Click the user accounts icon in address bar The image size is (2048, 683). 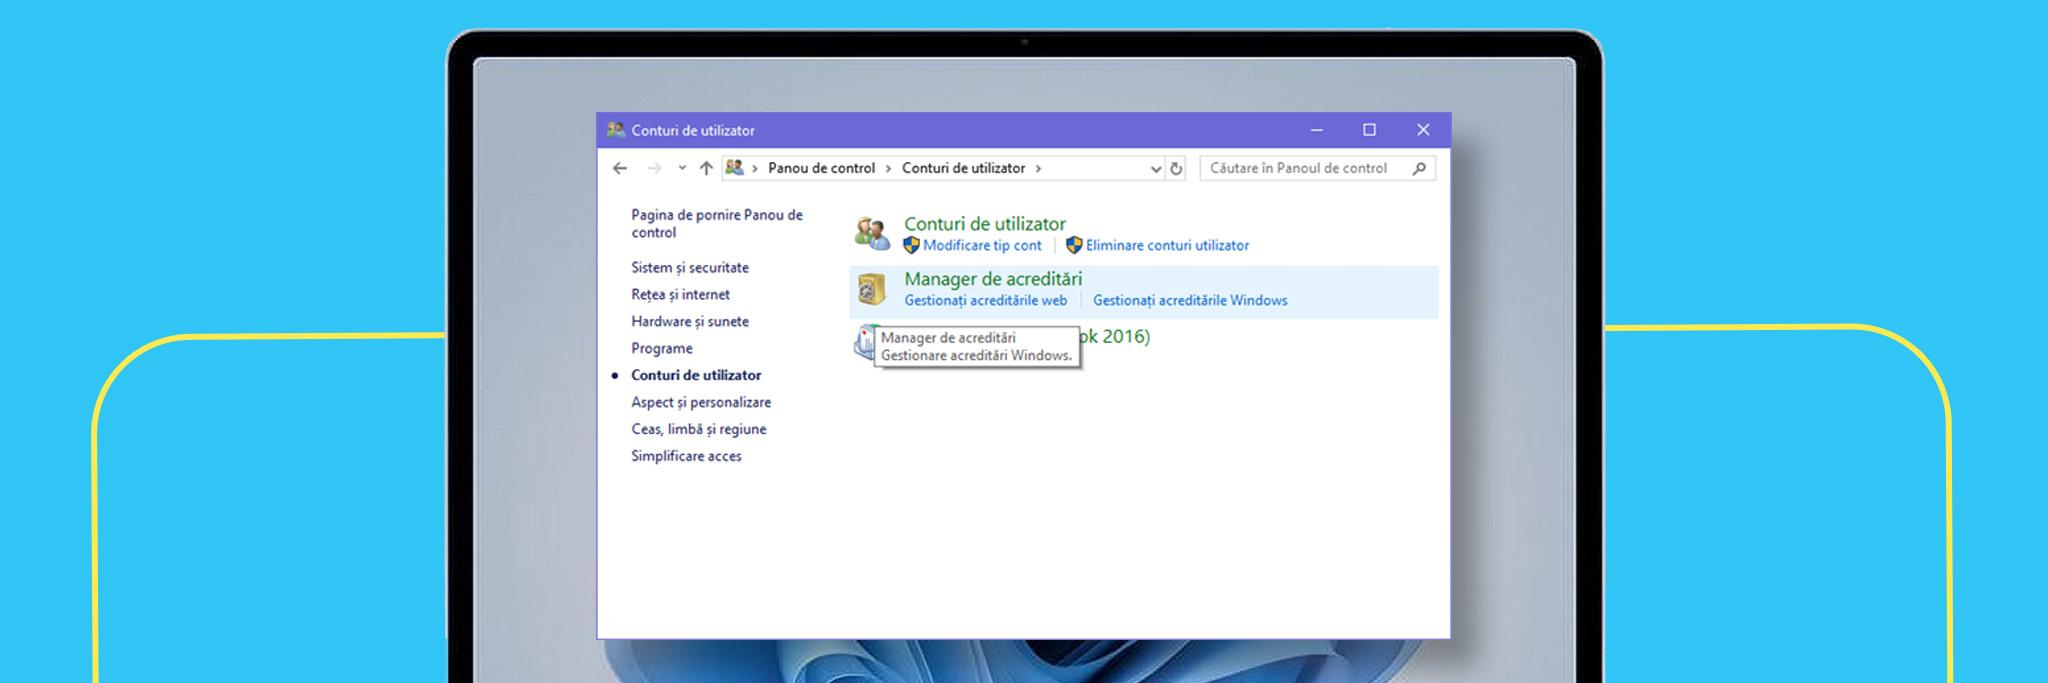tap(734, 168)
